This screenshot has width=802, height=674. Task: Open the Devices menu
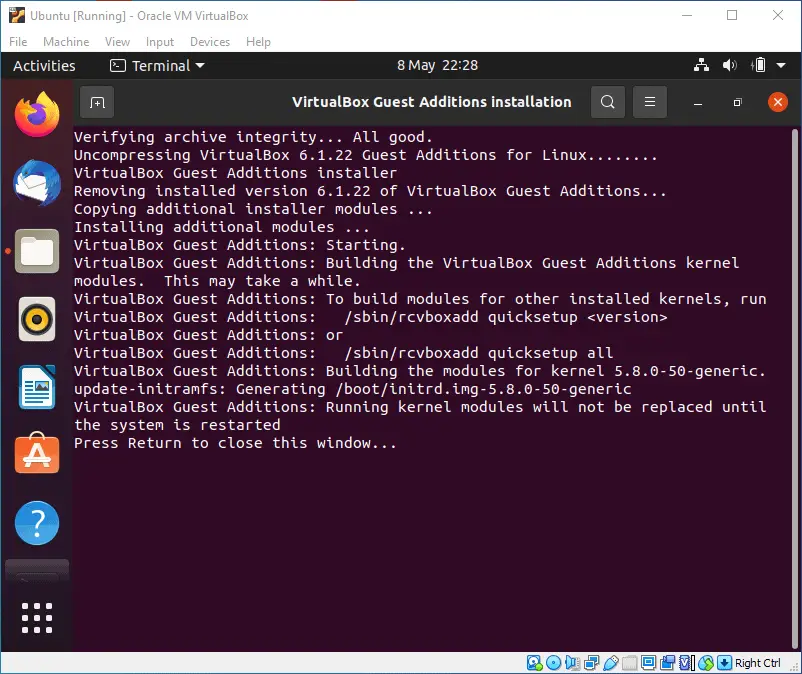(210, 42)
